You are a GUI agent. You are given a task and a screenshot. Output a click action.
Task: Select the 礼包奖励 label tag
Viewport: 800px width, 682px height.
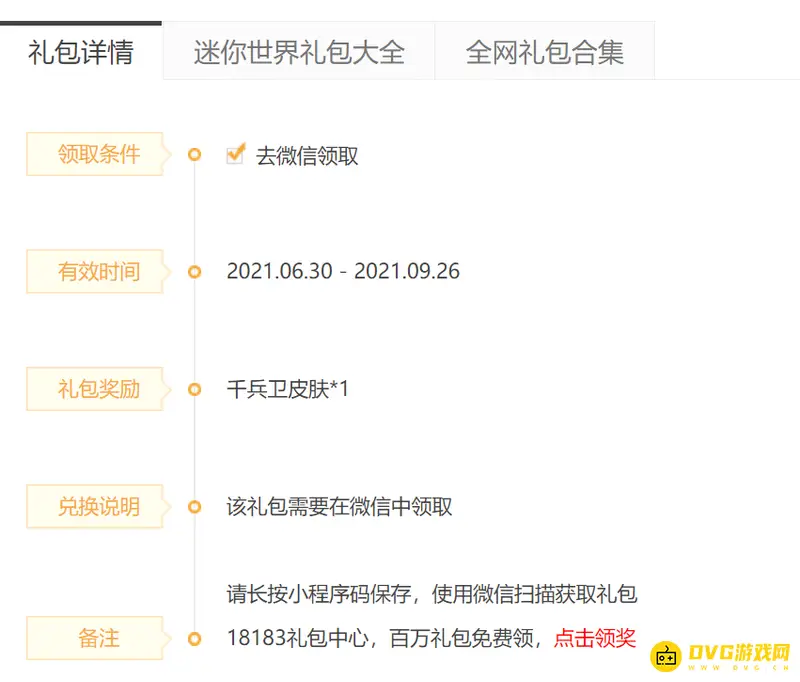tap(98, 389)
